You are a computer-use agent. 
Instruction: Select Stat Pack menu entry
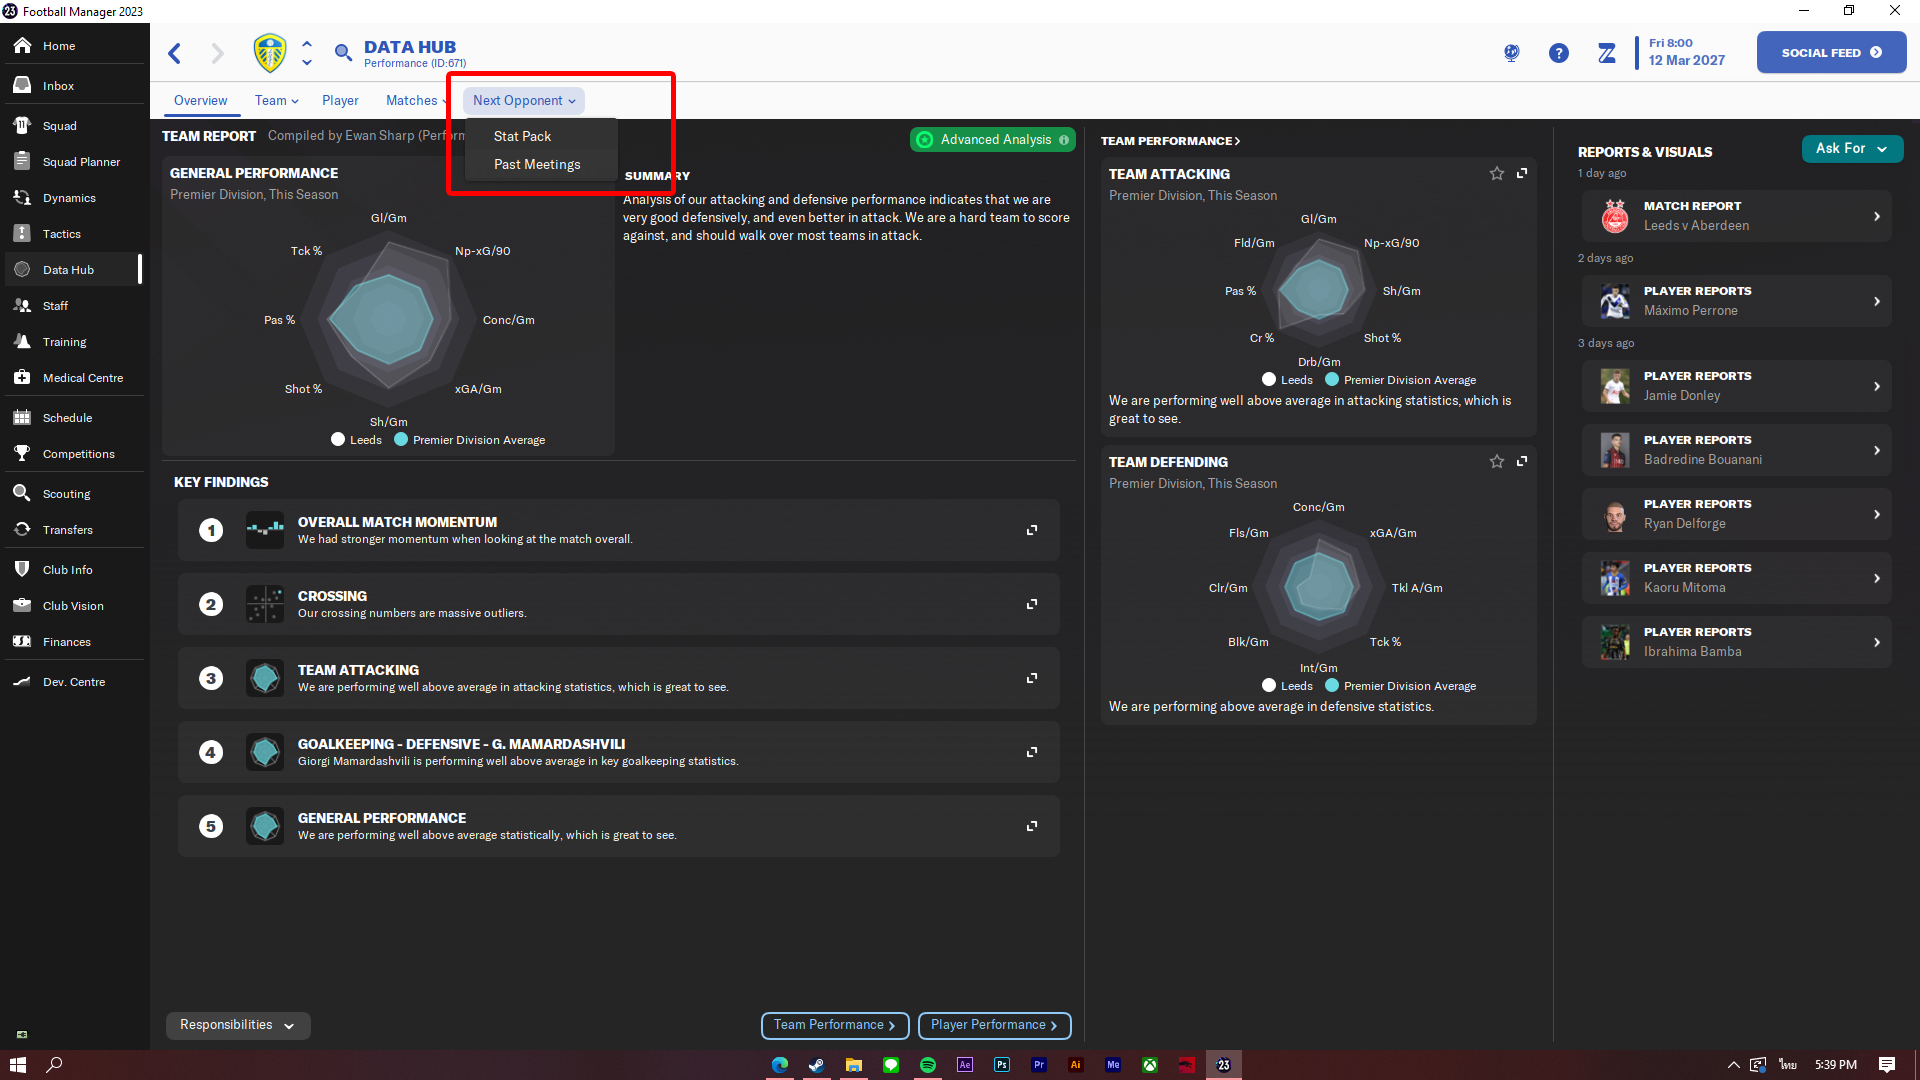[x=522, y=136]
